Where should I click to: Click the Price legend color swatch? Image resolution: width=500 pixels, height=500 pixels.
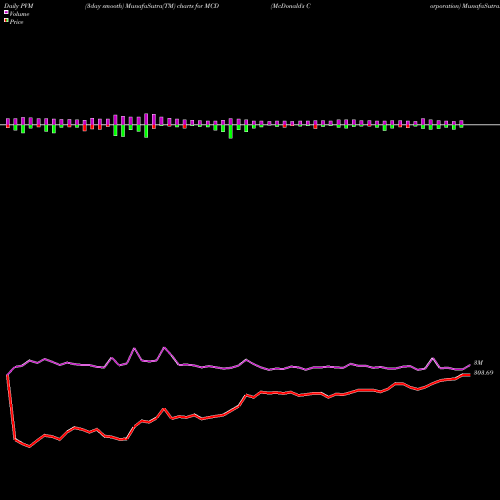6,21
